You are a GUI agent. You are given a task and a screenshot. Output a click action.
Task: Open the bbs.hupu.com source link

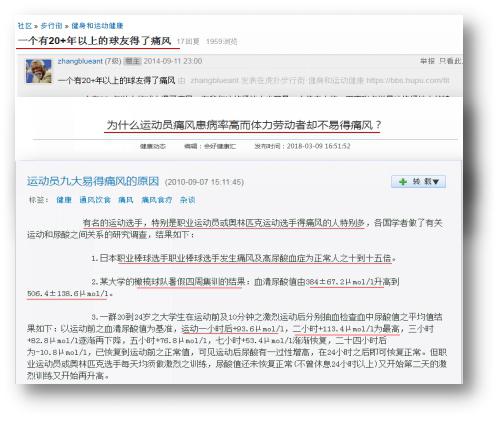point(408,80)
